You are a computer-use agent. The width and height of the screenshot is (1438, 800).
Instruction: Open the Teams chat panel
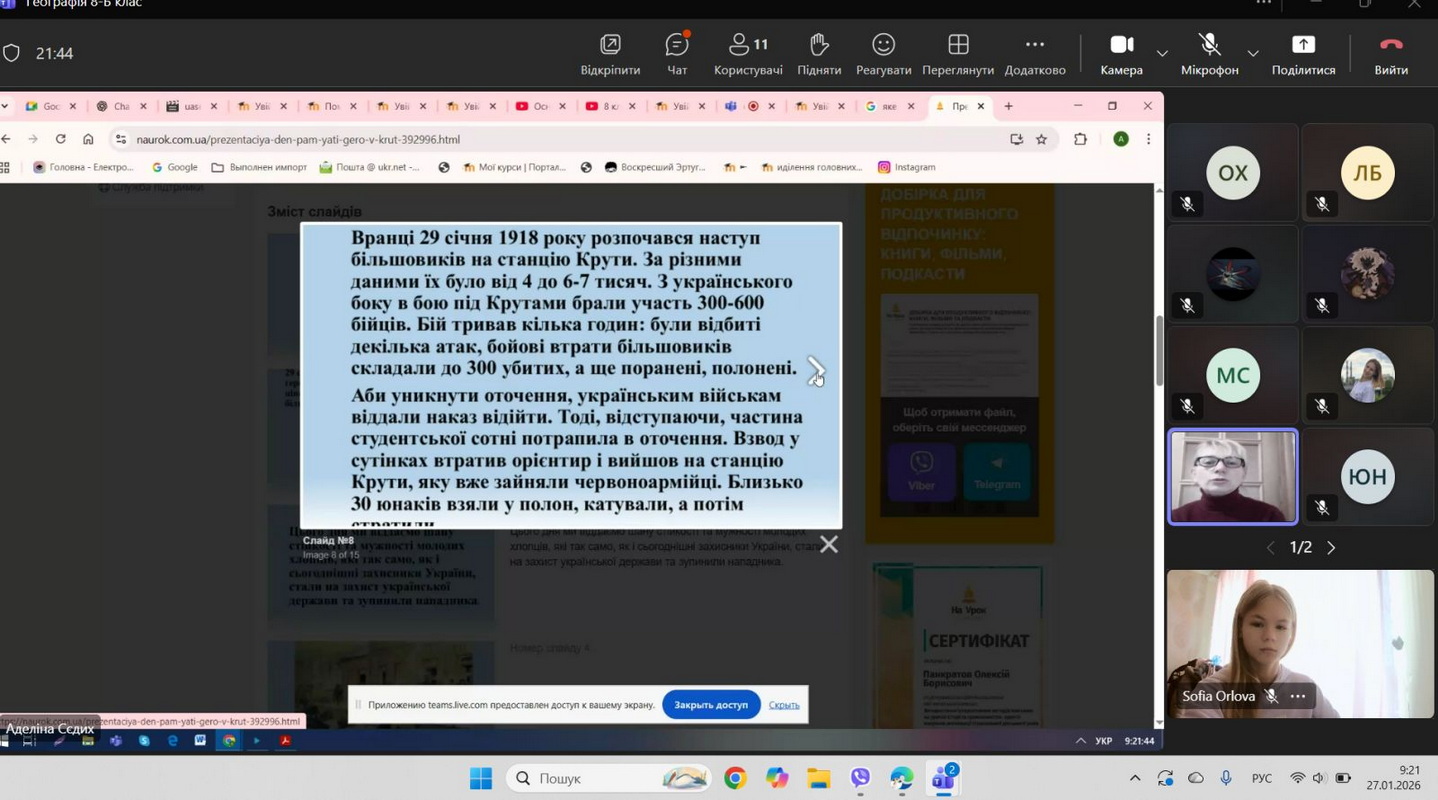pos(677,54)
